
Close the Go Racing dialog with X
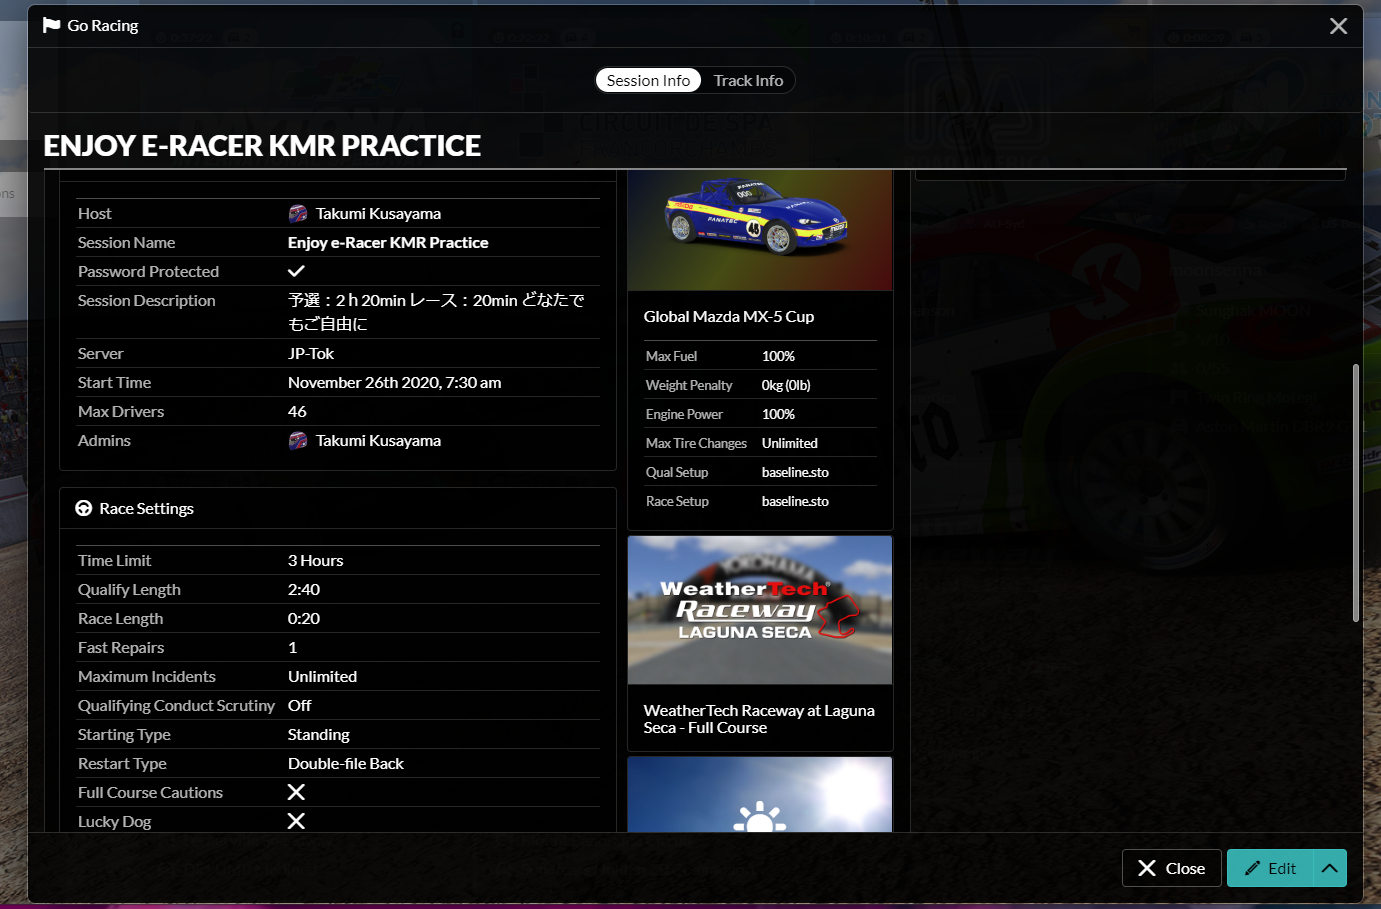pos(1338,26)
